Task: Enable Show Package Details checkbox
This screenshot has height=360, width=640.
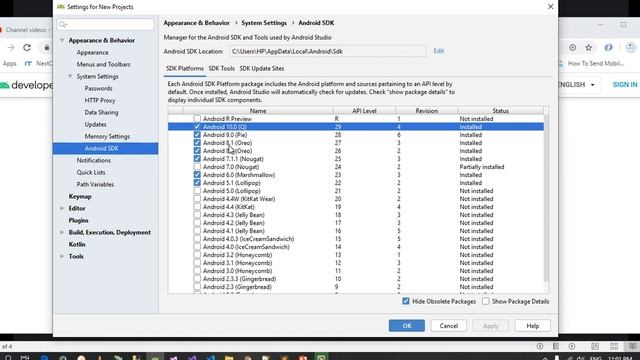Action: tap(485, 301)
